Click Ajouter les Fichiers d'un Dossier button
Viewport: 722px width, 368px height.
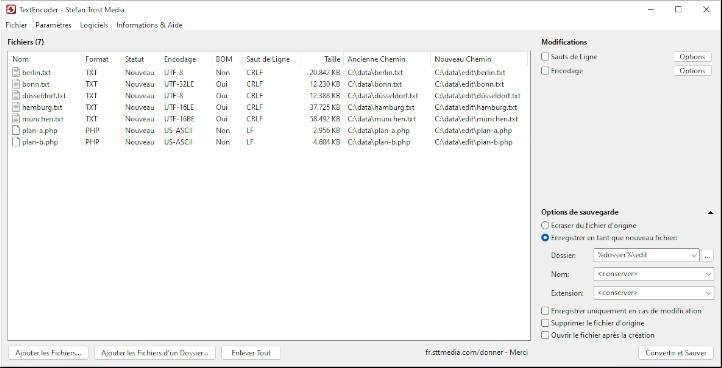(x=155, y=353)
